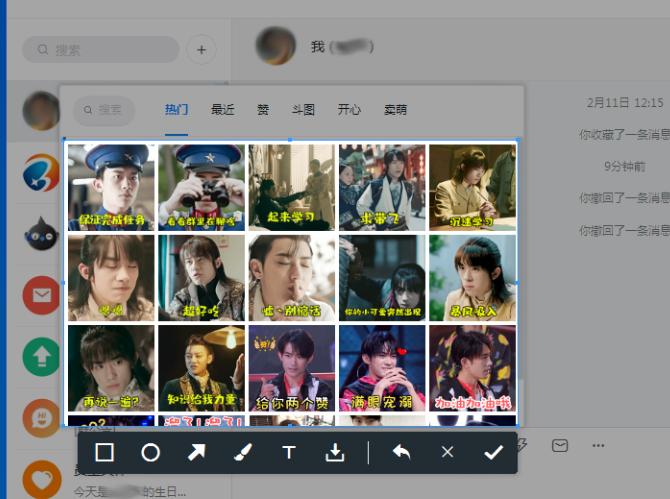Cancel the screenshot with the X icon
This screenshot has width=670, height=499.
(x=447, y=452)
